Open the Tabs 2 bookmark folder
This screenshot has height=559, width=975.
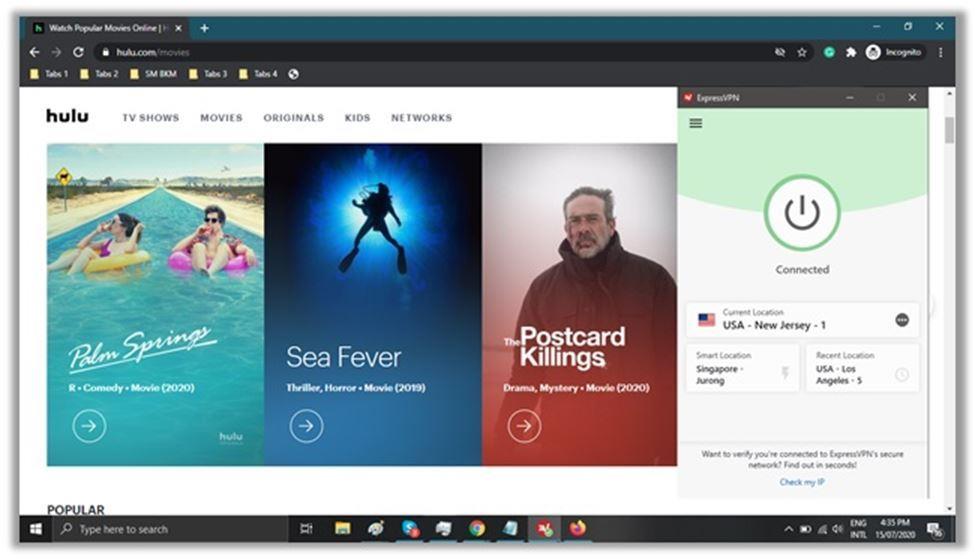click(98, 74)
